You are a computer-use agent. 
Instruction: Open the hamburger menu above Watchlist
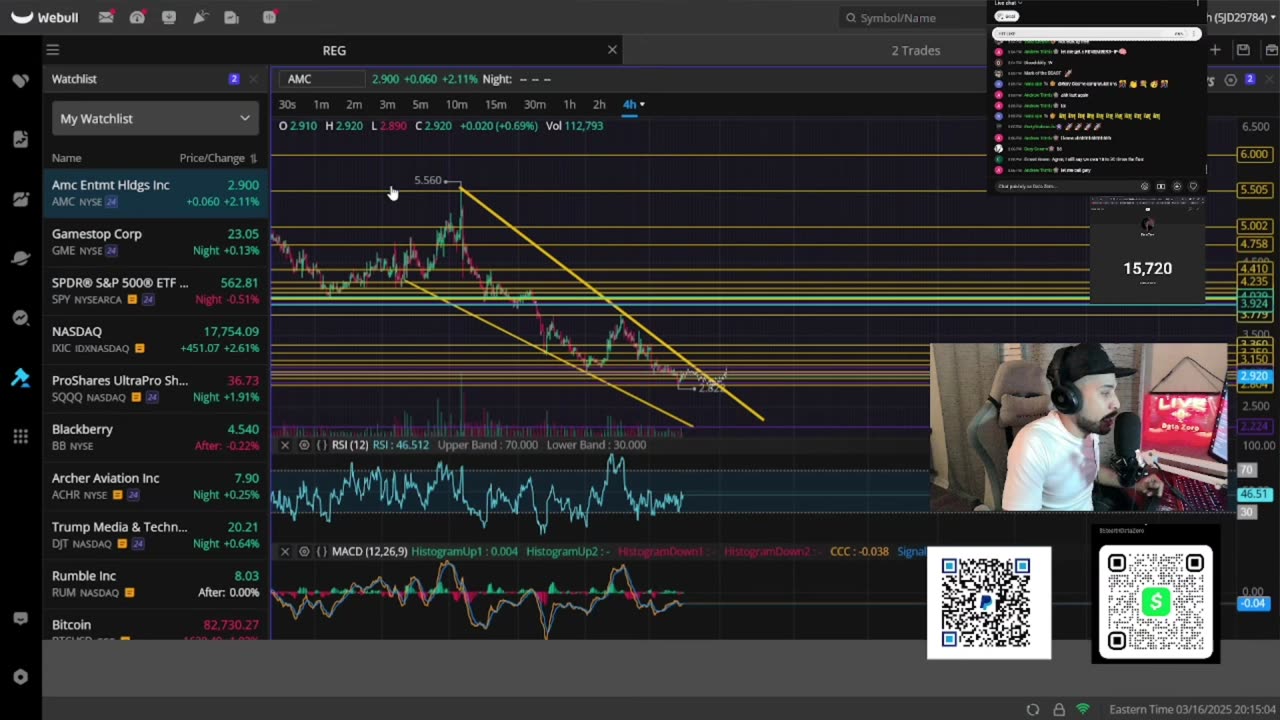point(53,50)
